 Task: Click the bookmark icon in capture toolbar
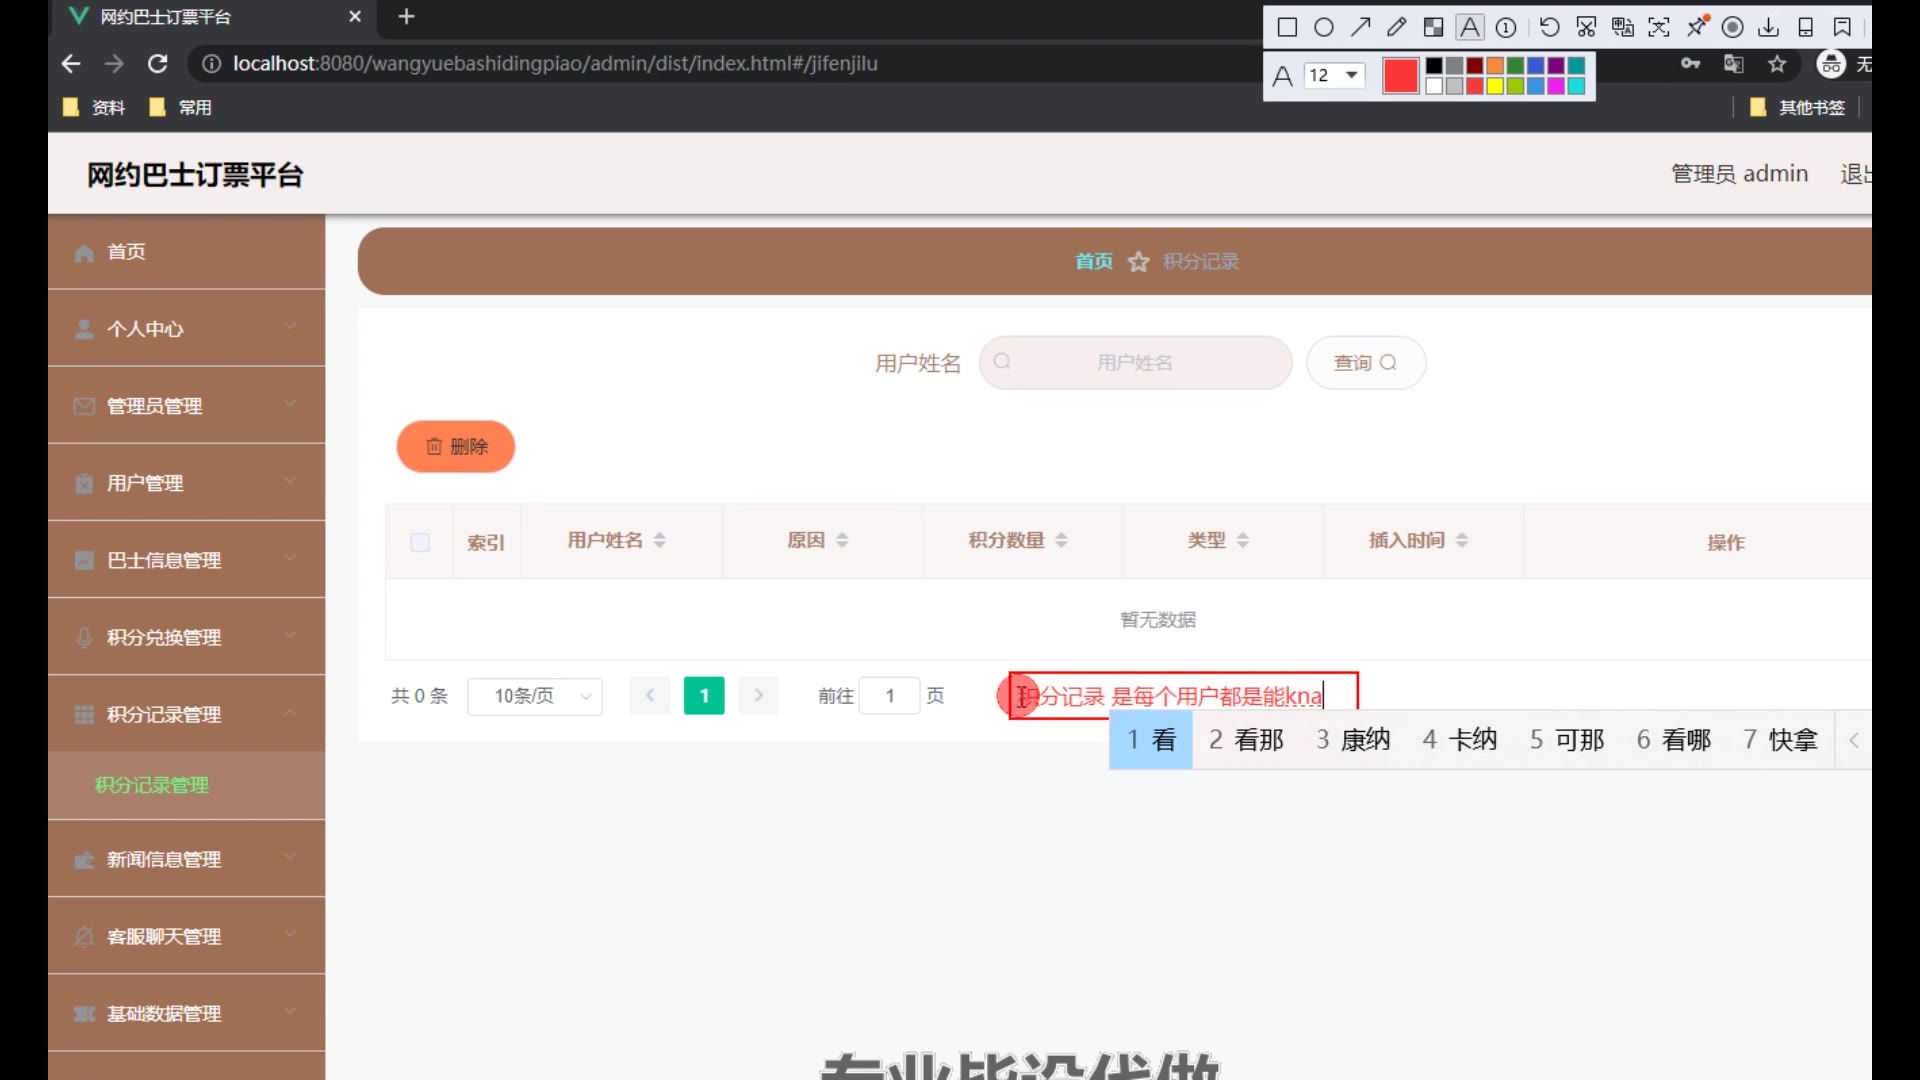(x=1842, y=27)
